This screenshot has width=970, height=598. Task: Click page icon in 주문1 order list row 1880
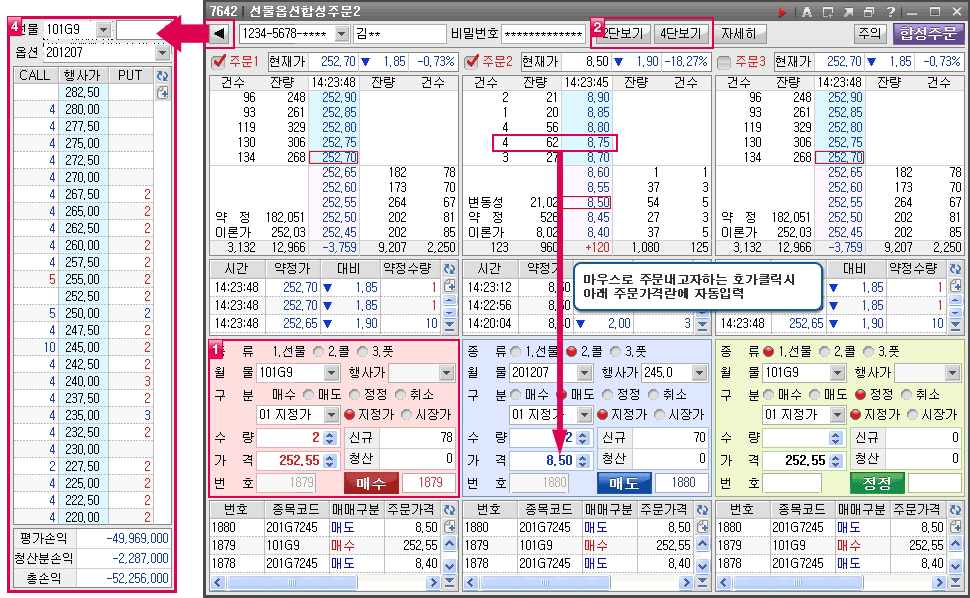(x=450, y=527)
